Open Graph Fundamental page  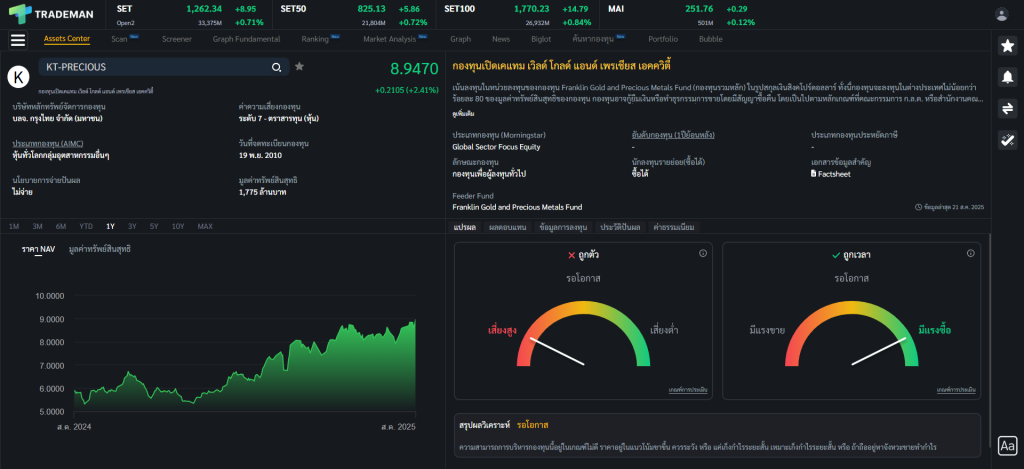tap(246, 39)
